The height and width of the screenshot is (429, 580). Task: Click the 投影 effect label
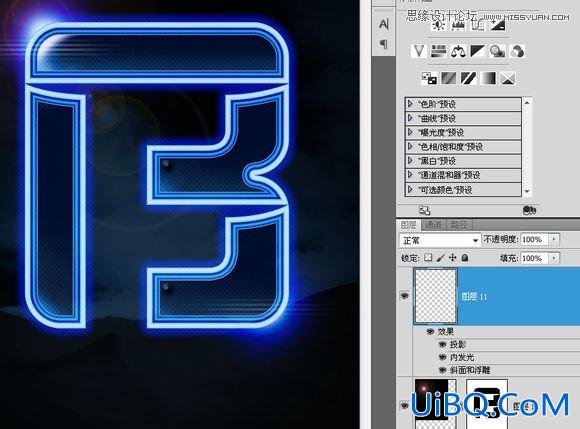(458, 345)
